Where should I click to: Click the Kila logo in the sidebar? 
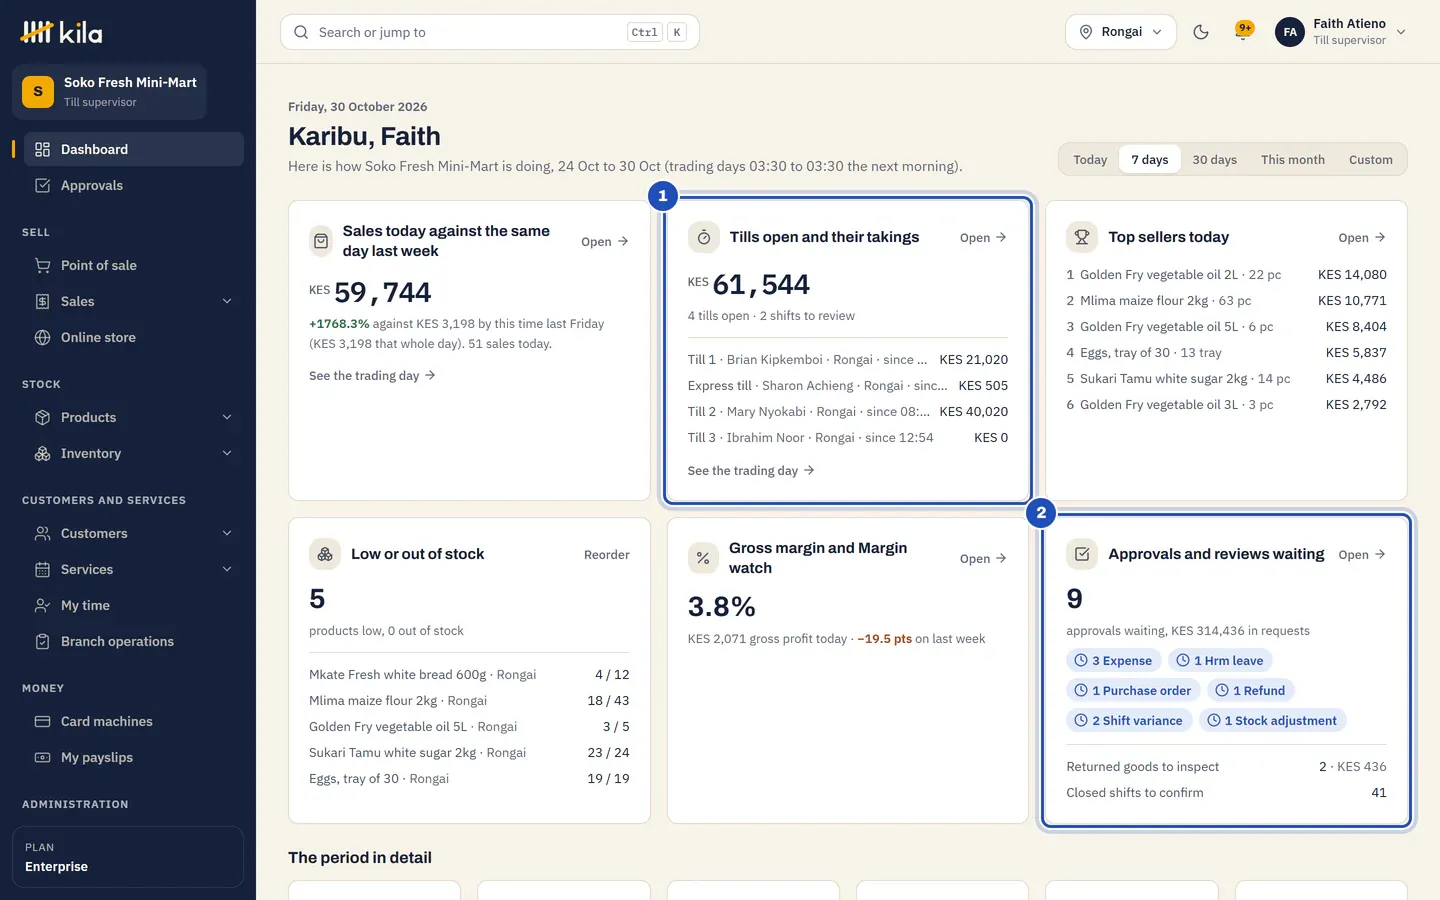pos(61,32)
